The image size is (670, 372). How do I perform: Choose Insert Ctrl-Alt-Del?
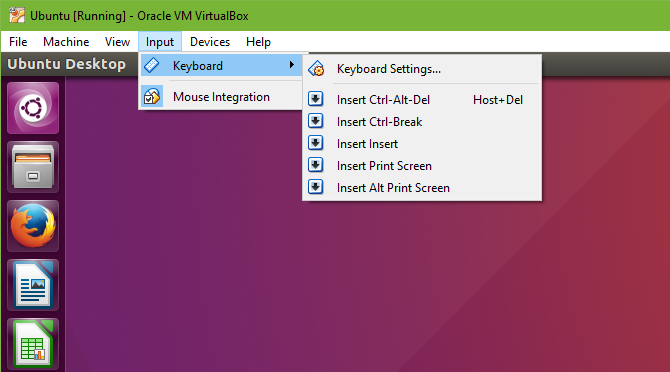pyautogui.click(x=422, y=100)
